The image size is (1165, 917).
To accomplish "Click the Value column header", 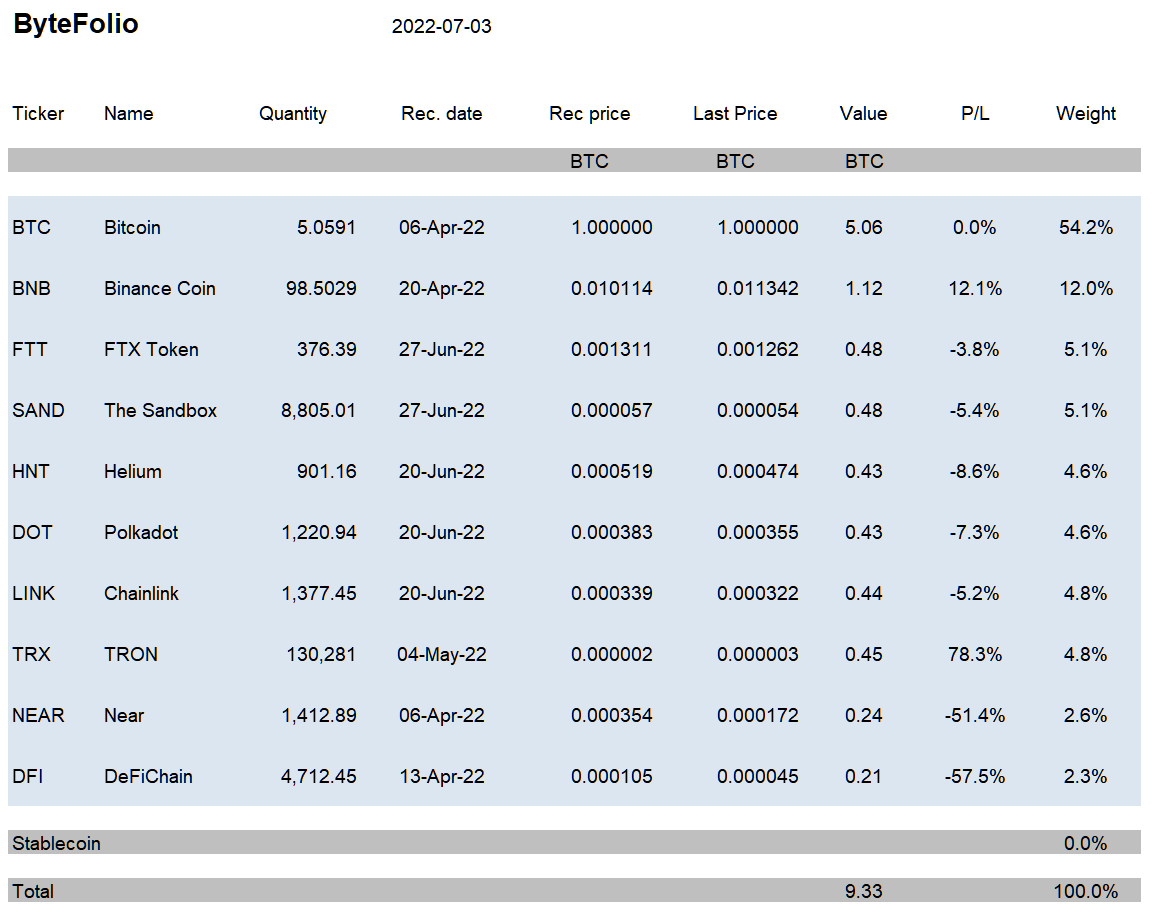I will pyautogui.click(x=863, y=114).
